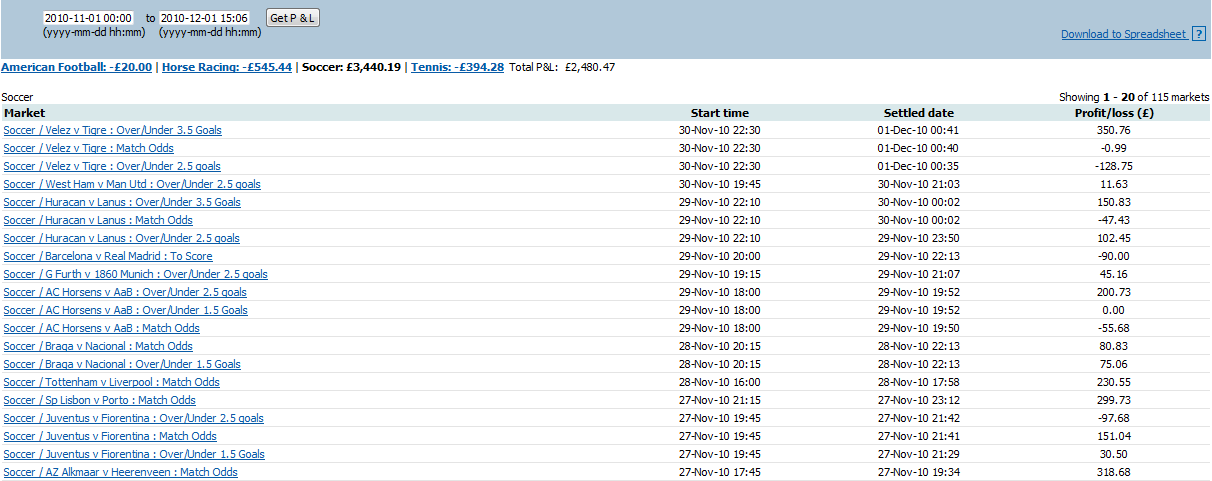Open G Furth v 1860 Munich market
The image size is (1212, 481).
[x=136, y=274]
